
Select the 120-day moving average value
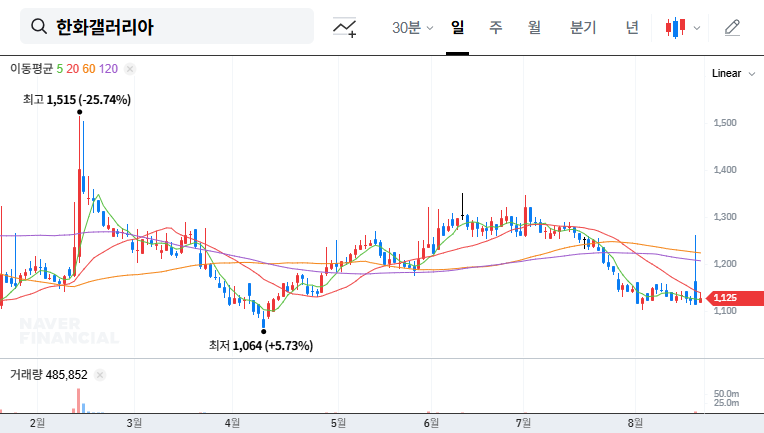pos(108,69)
